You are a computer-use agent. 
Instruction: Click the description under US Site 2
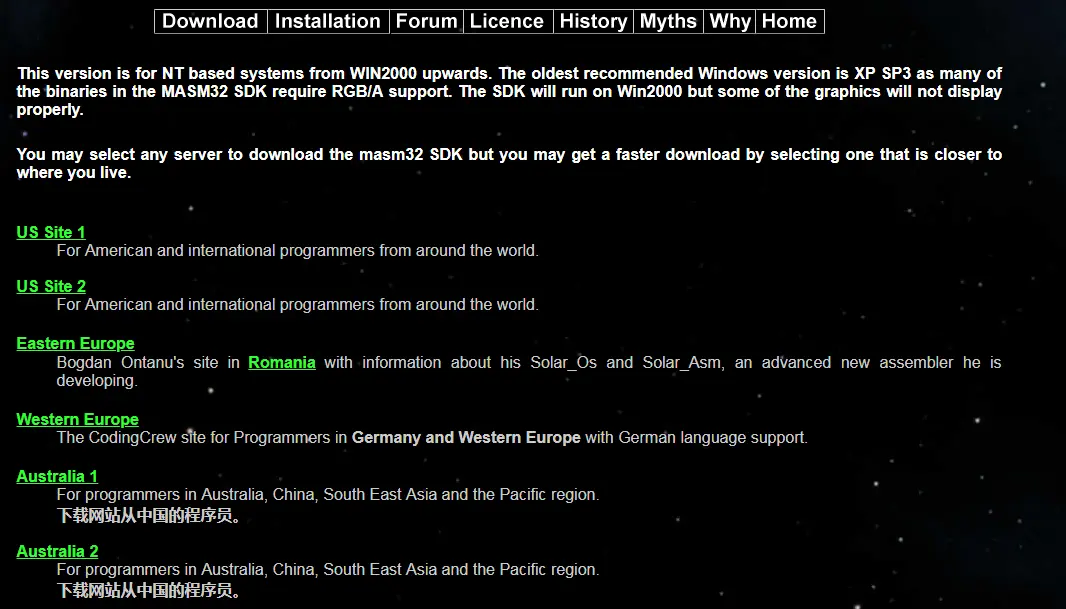[x=298, y=304]
